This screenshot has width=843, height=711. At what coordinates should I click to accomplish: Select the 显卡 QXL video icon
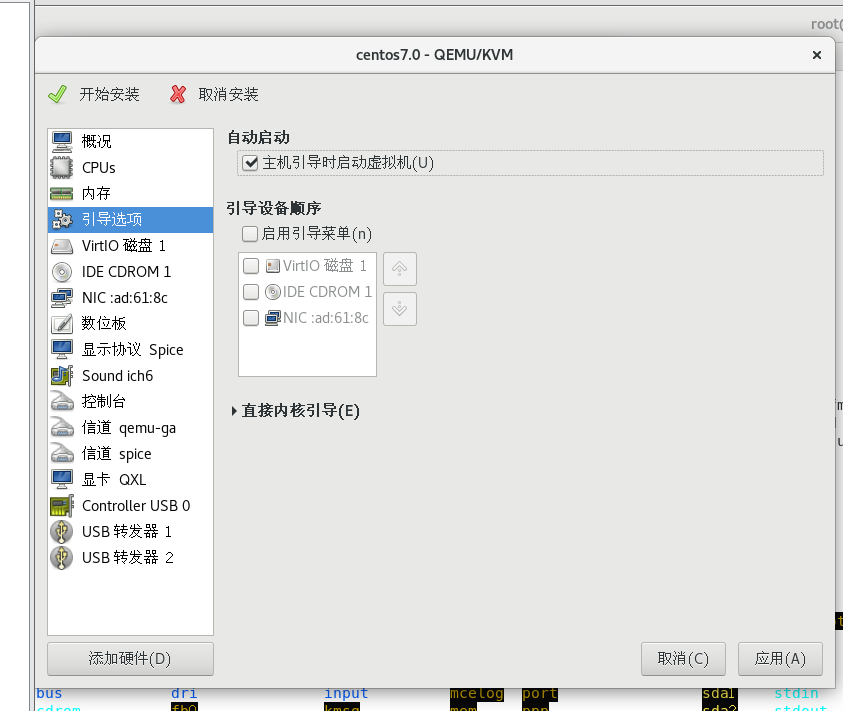62,479
